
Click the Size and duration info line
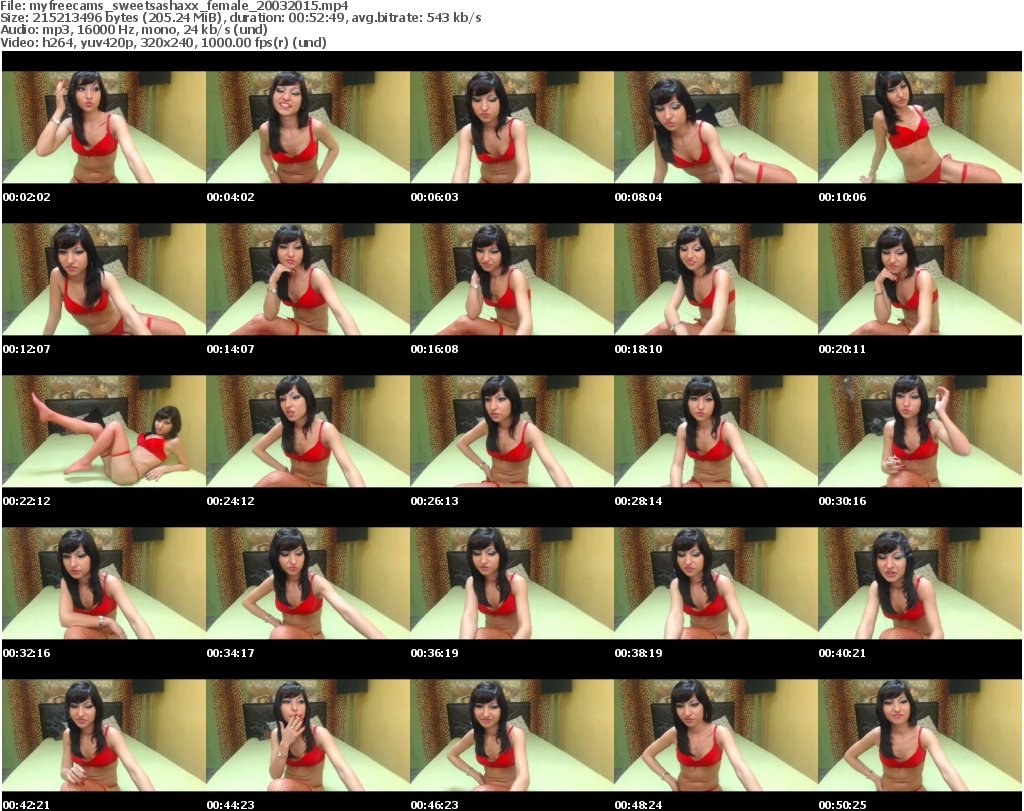tap(241, 18)
